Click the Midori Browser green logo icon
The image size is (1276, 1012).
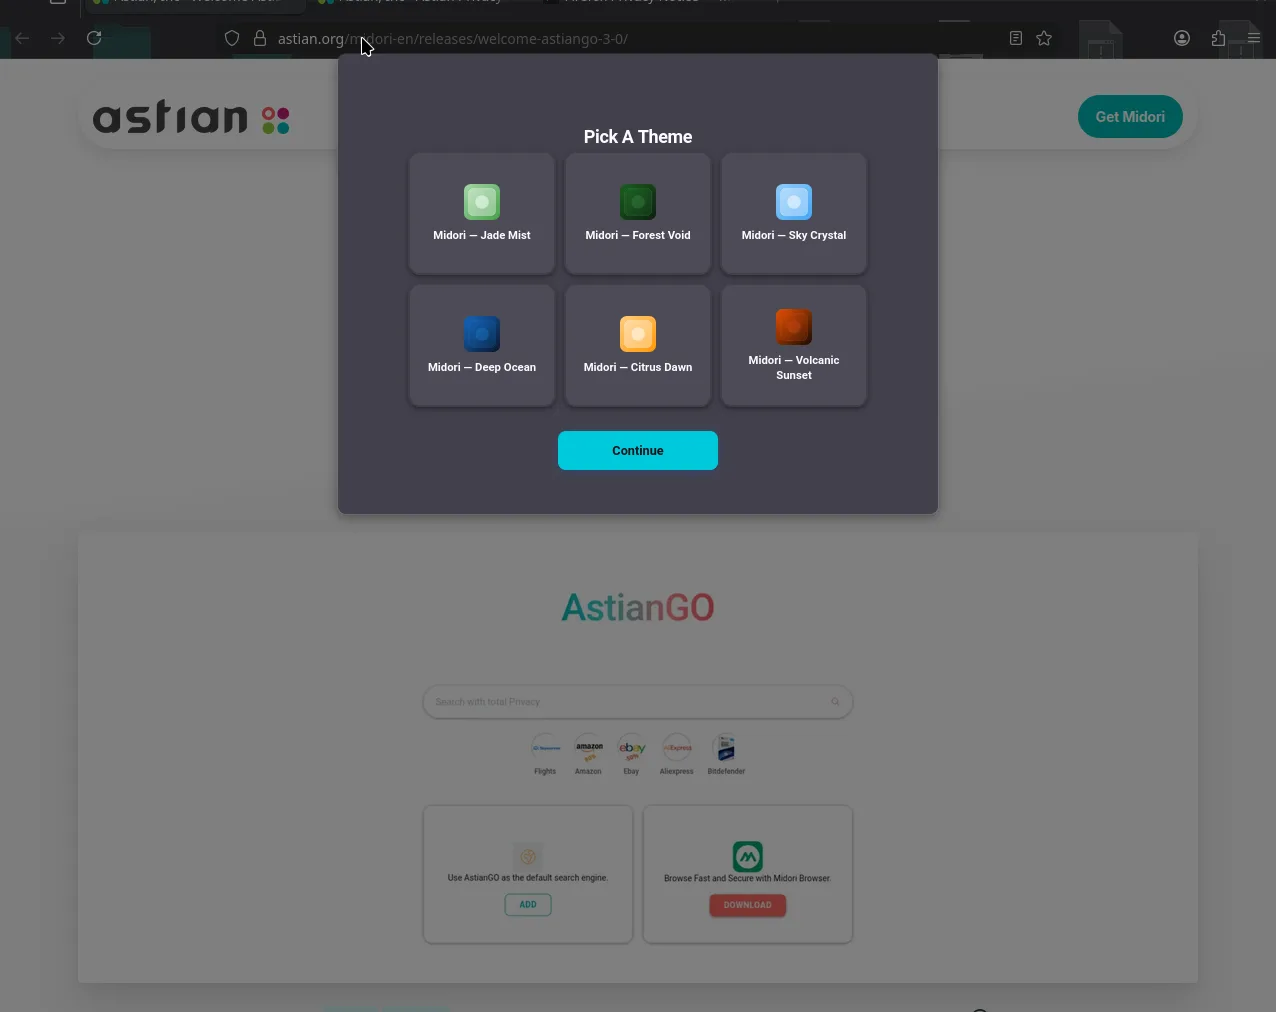[748, 856]
